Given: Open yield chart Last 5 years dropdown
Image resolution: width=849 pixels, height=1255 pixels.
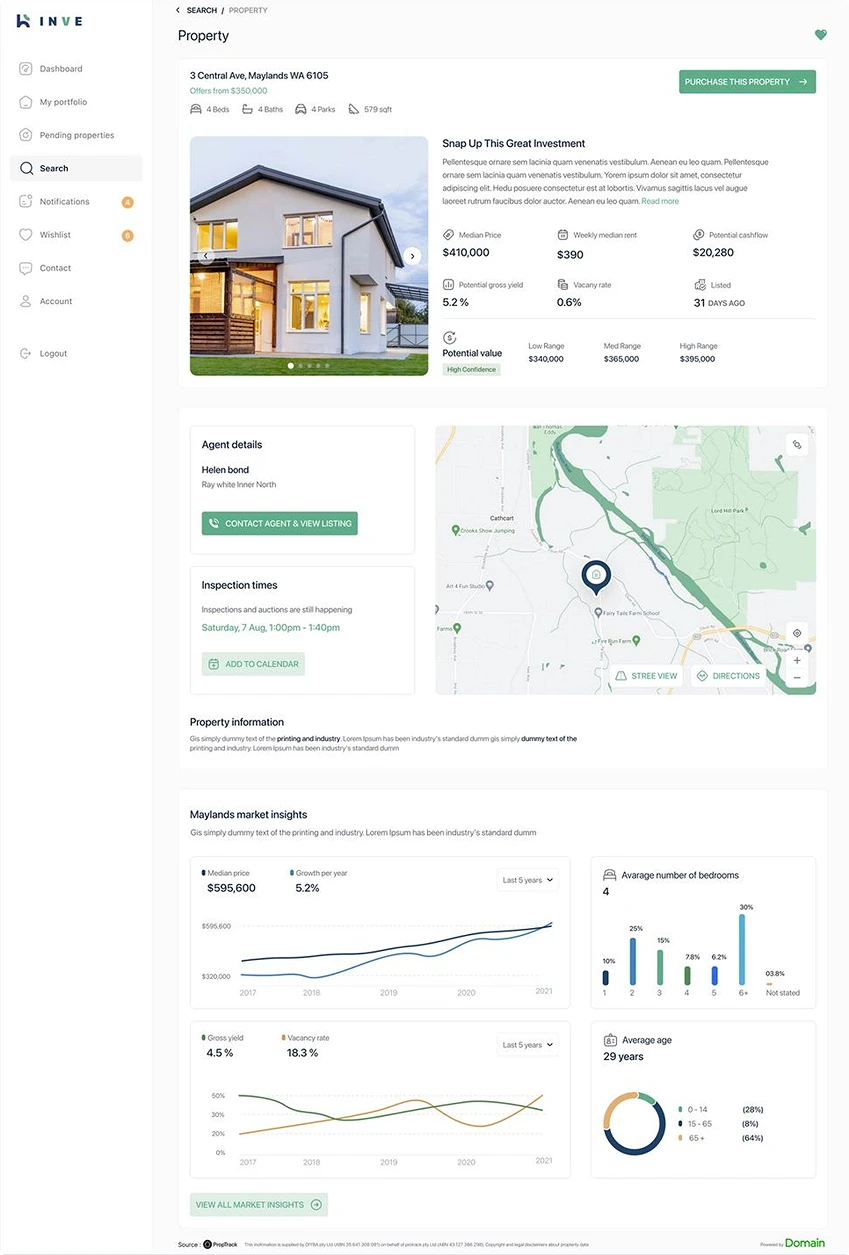Looking at the screenshot, I should [x=528, y=1045].
